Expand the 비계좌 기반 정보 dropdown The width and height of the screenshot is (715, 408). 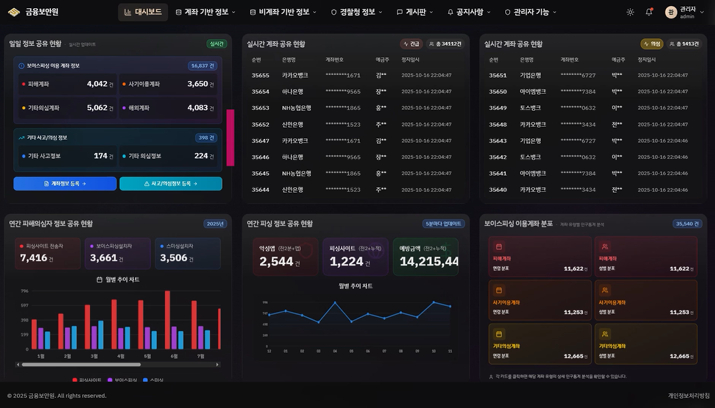tap(283, 12)
